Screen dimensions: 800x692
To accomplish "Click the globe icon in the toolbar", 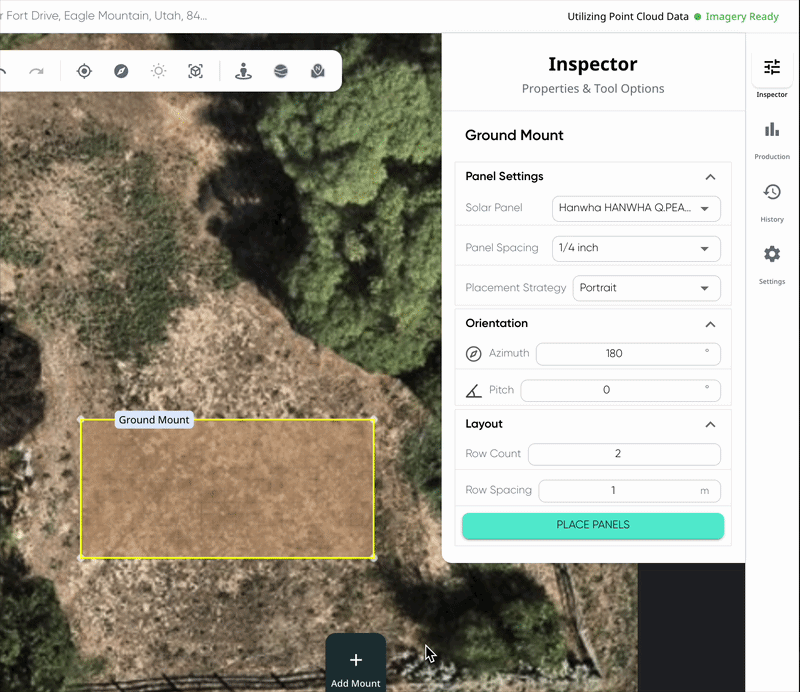I will (280, 71).
